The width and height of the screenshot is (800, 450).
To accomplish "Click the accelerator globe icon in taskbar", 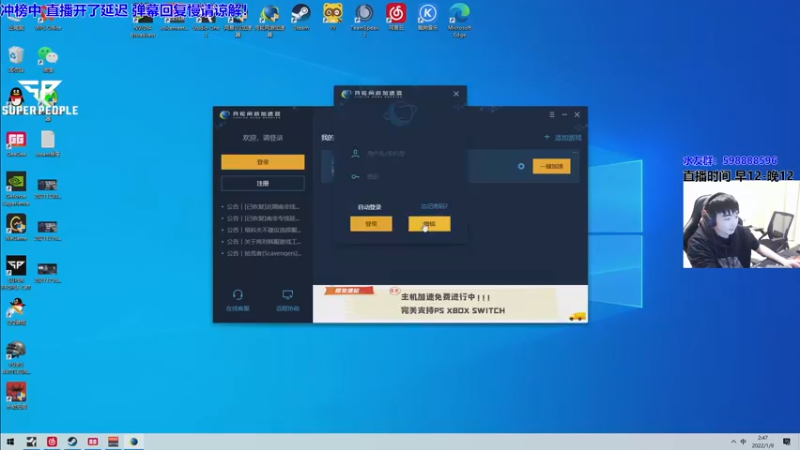I will coord(134,442).
